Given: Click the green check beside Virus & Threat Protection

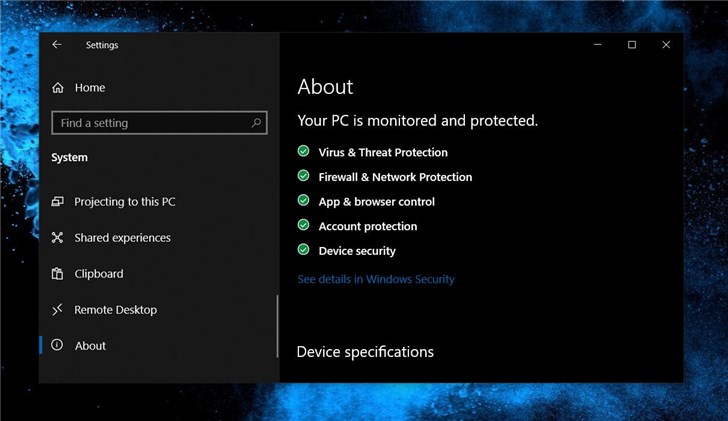Looking at the screenshot, I should (x=303, y=152).
